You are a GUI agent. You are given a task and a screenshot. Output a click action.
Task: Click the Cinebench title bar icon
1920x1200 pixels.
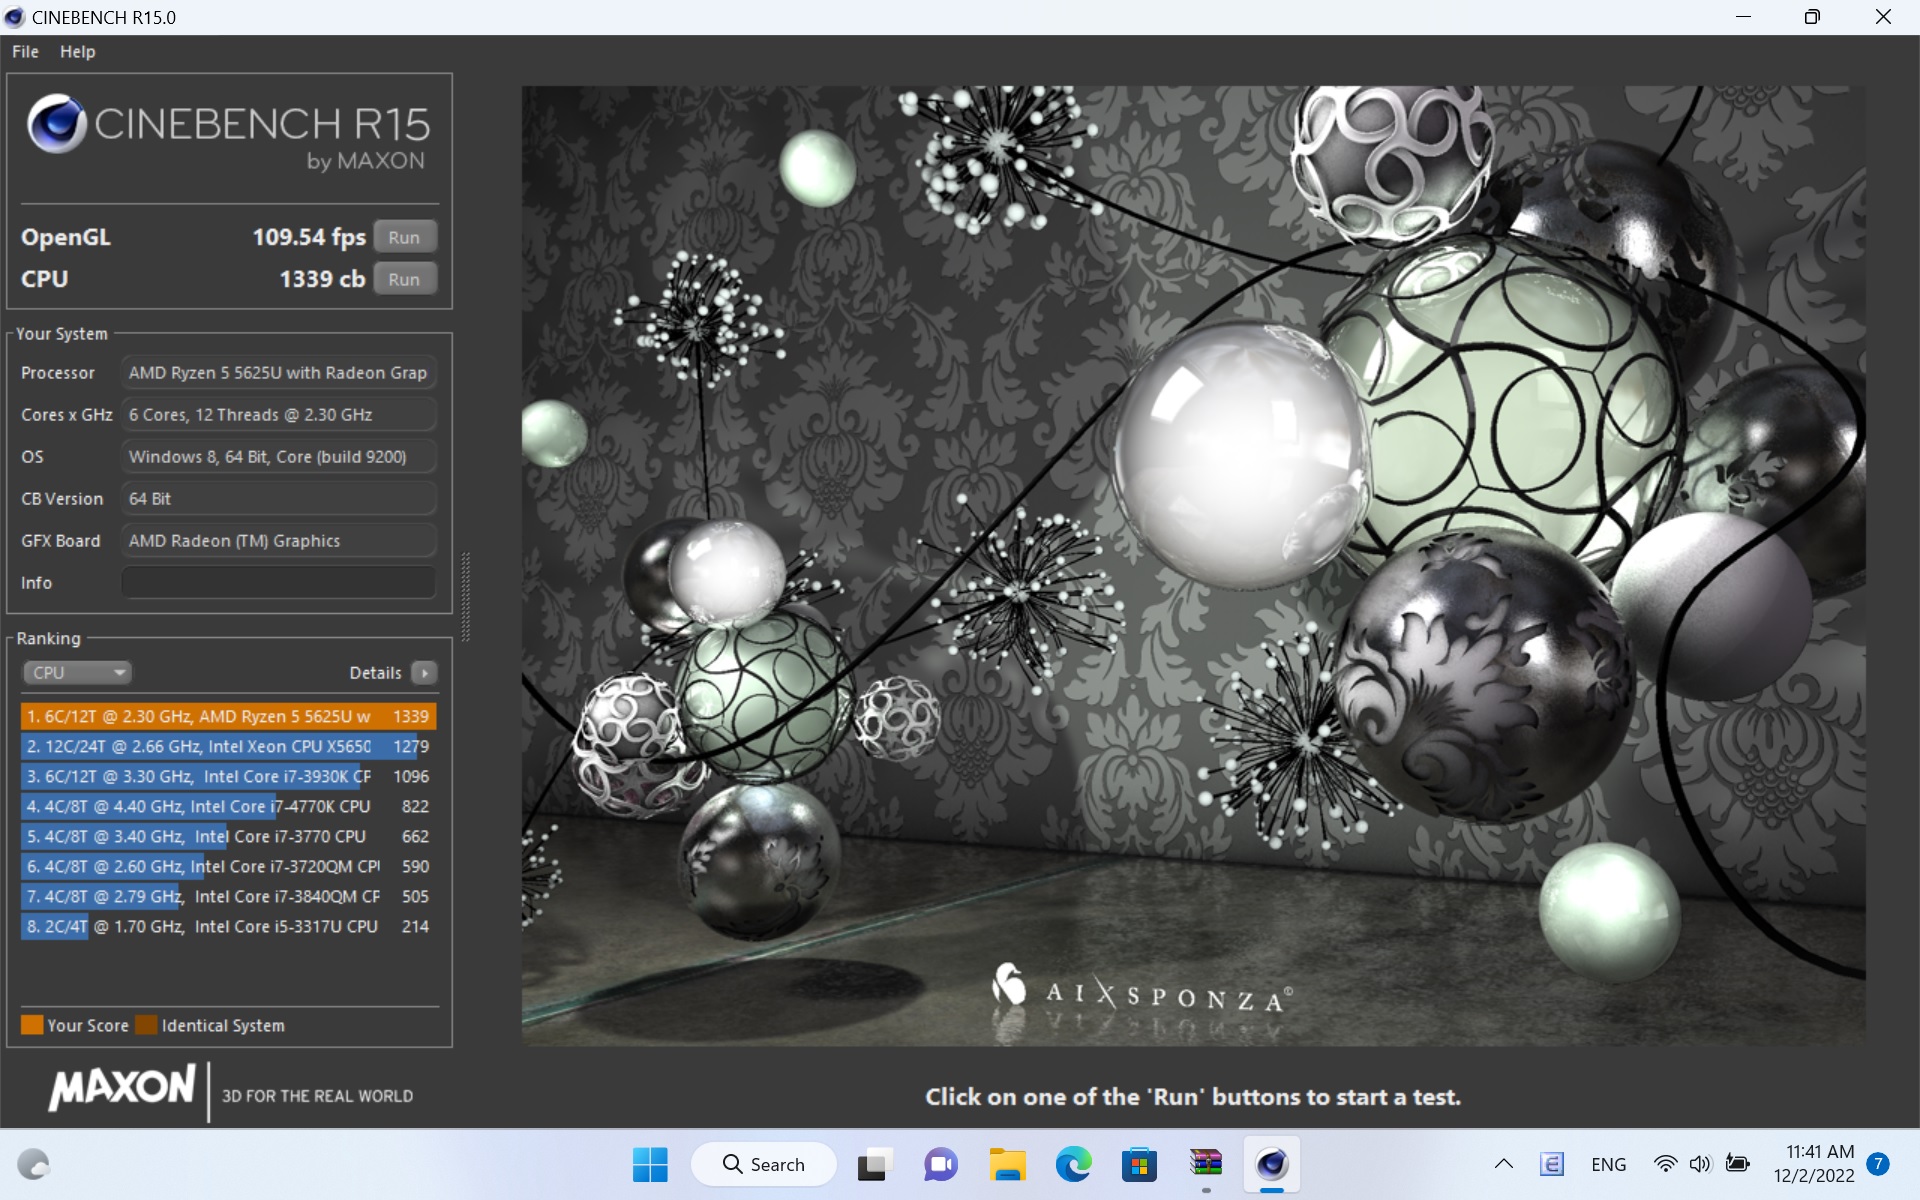pos(14,17)
